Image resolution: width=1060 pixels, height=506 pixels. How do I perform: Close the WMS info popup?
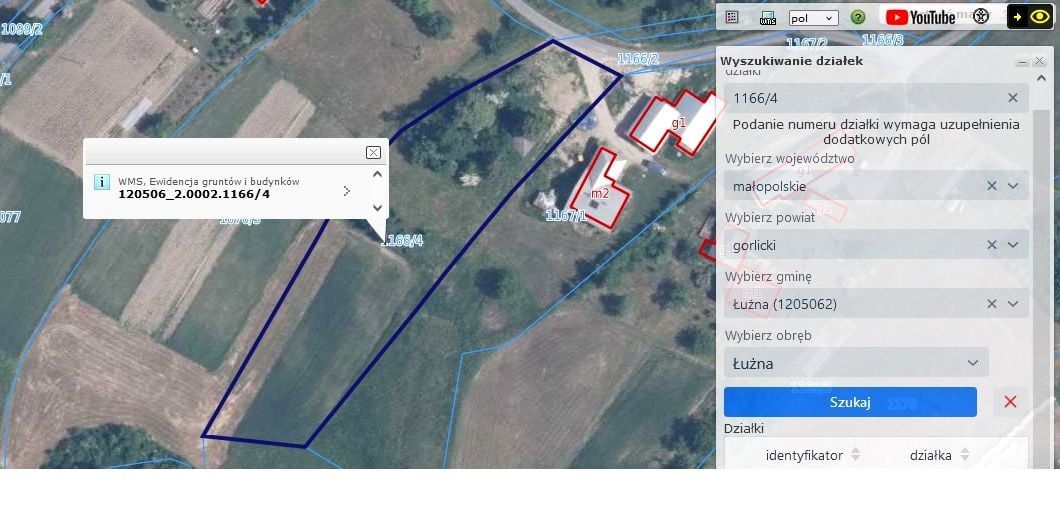[x=373, y=152]
